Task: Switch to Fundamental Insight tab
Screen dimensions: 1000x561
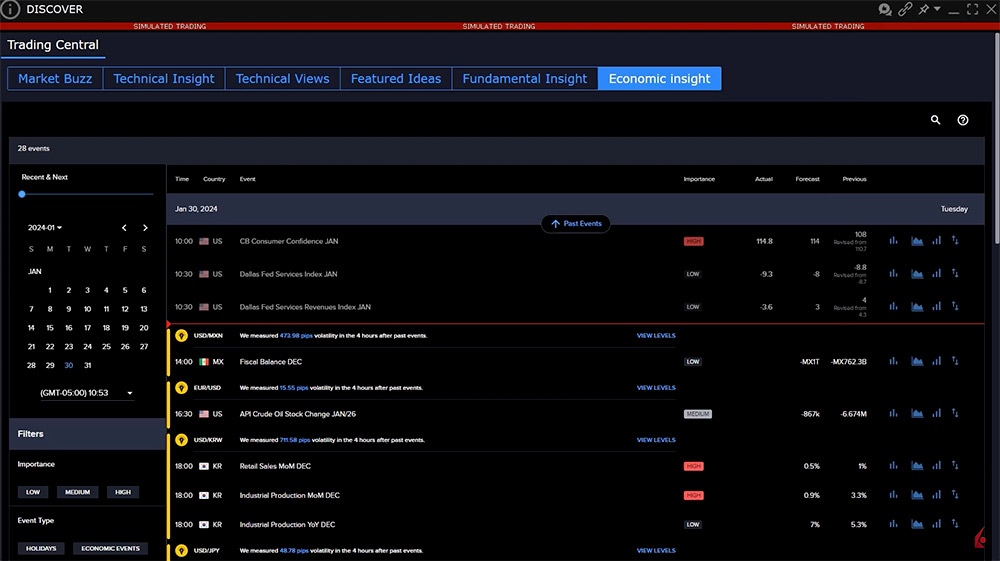Action: coord(525,78)
